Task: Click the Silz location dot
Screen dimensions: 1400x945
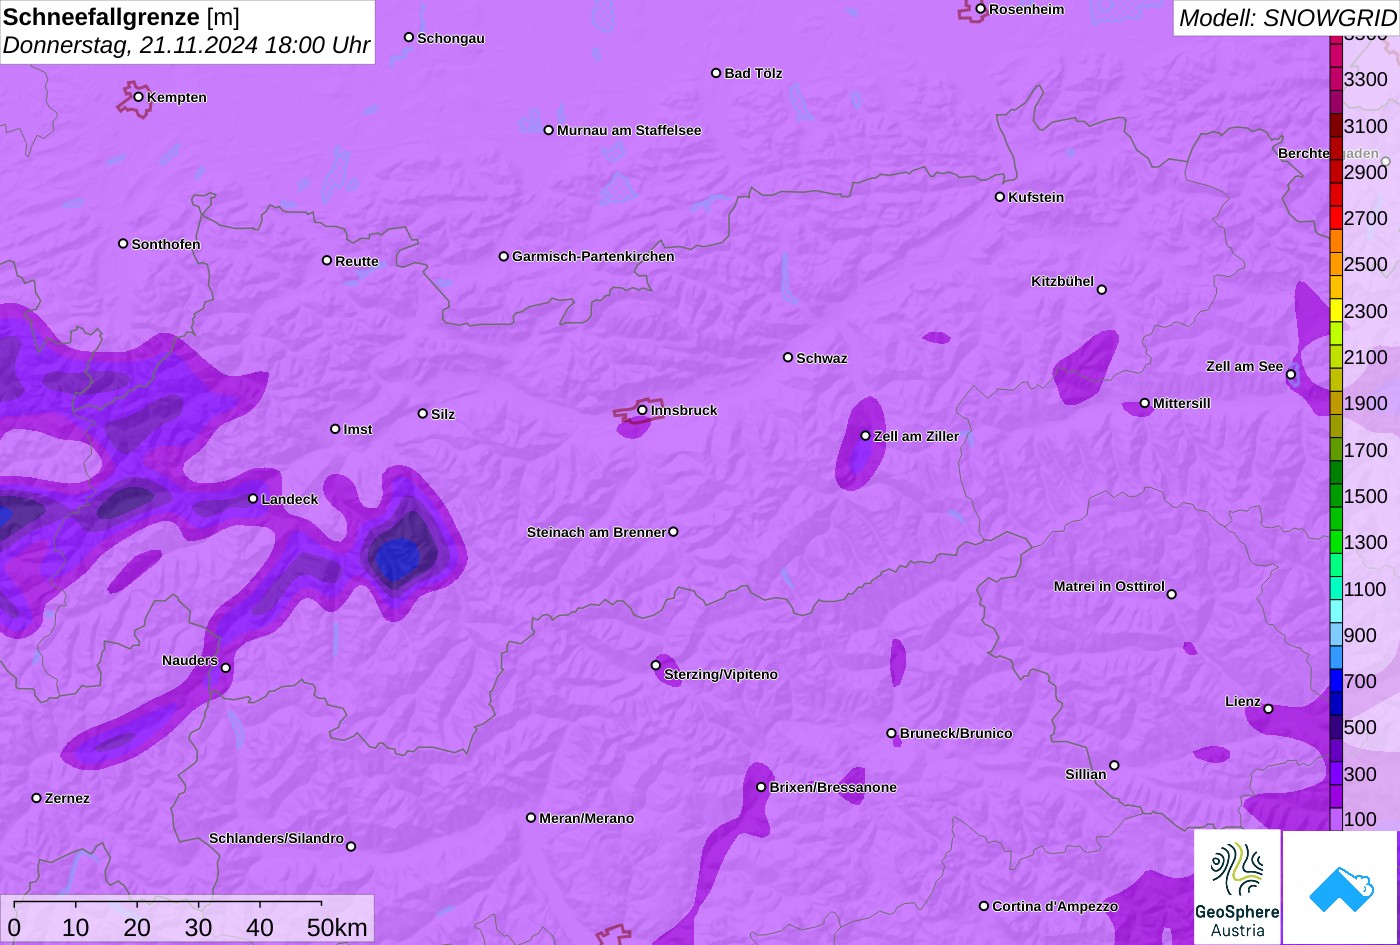Action: (423, 413)
